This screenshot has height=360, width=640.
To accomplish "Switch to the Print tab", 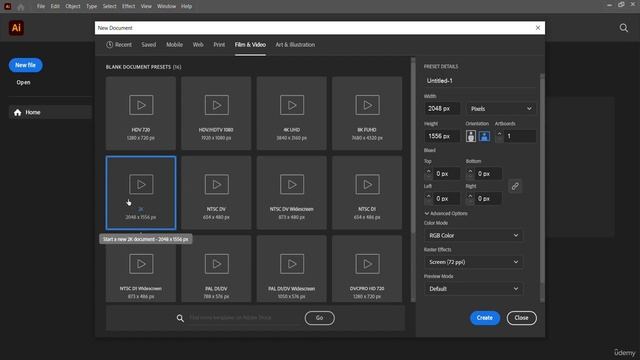I will (219, 45).
